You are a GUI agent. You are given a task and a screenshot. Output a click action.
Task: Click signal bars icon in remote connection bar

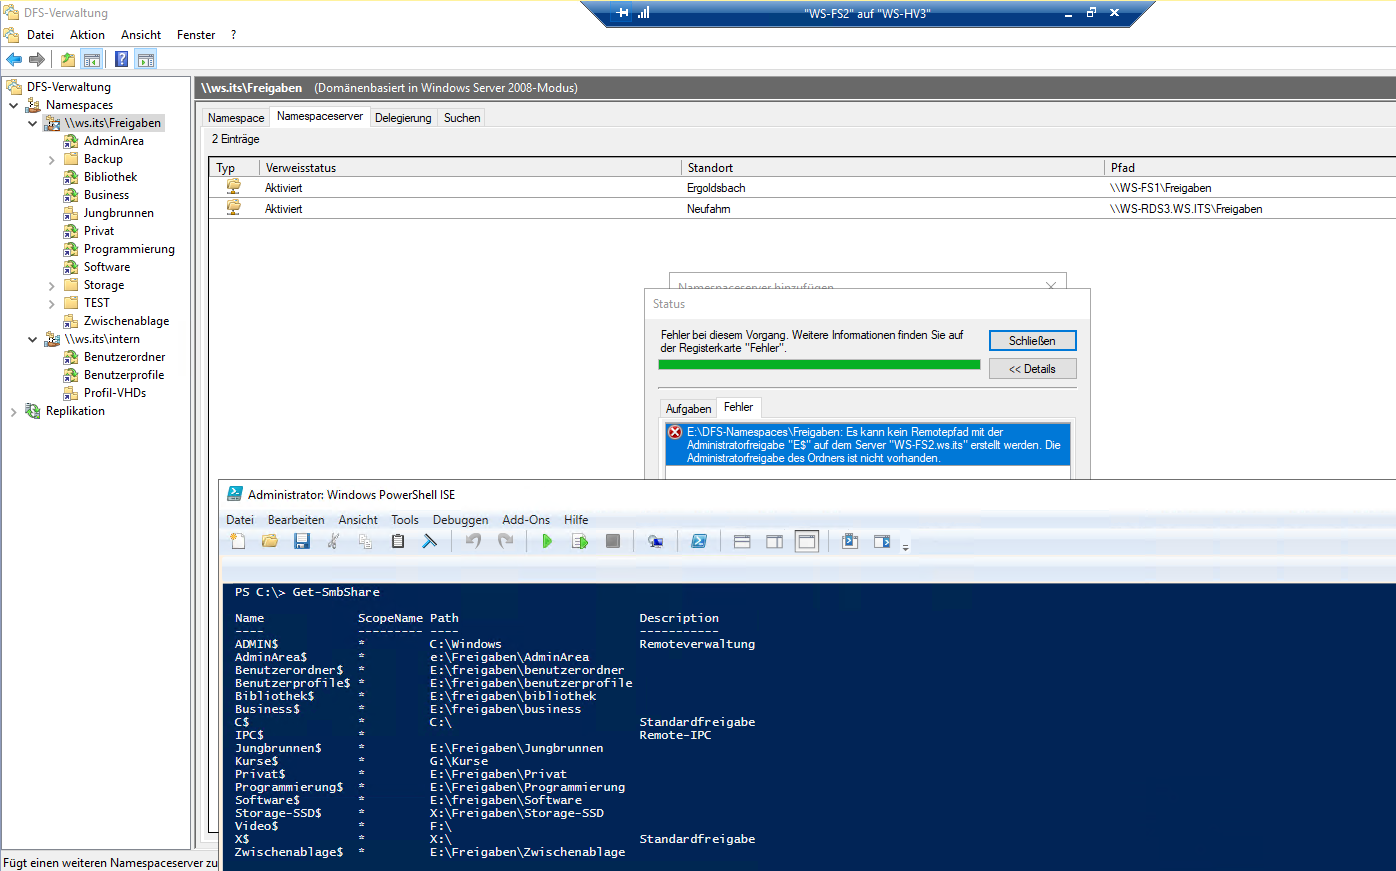pyautogui.click(x=643, y=13)
